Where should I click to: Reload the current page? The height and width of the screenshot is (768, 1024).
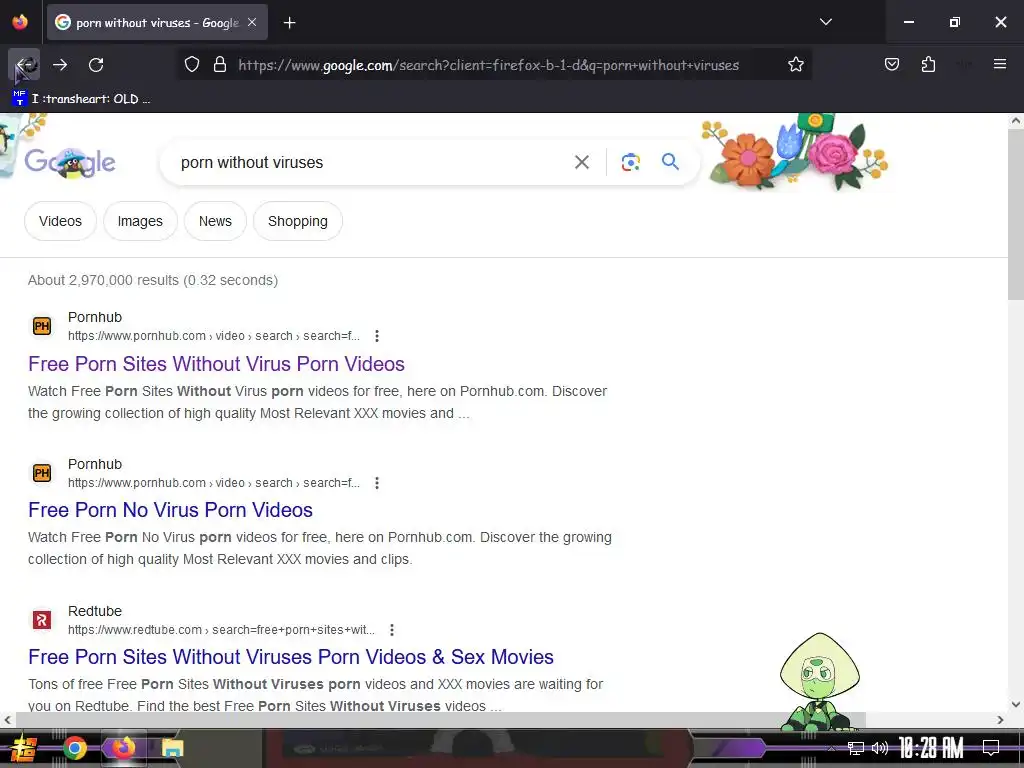click(96, 65)
